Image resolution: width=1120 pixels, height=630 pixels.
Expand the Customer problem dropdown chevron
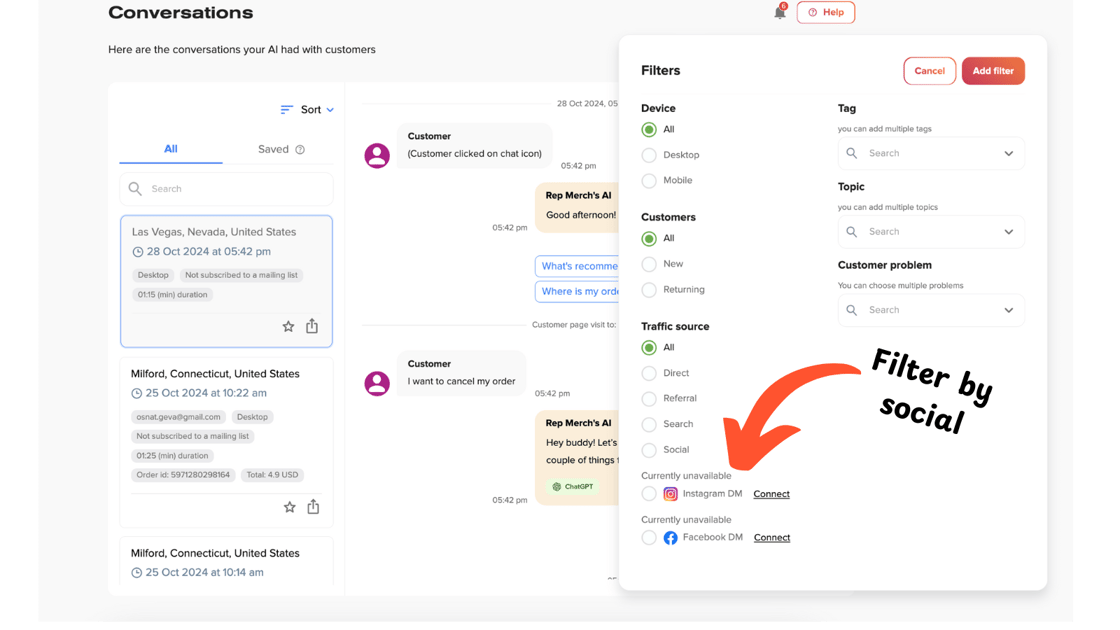click(1009, 310)
